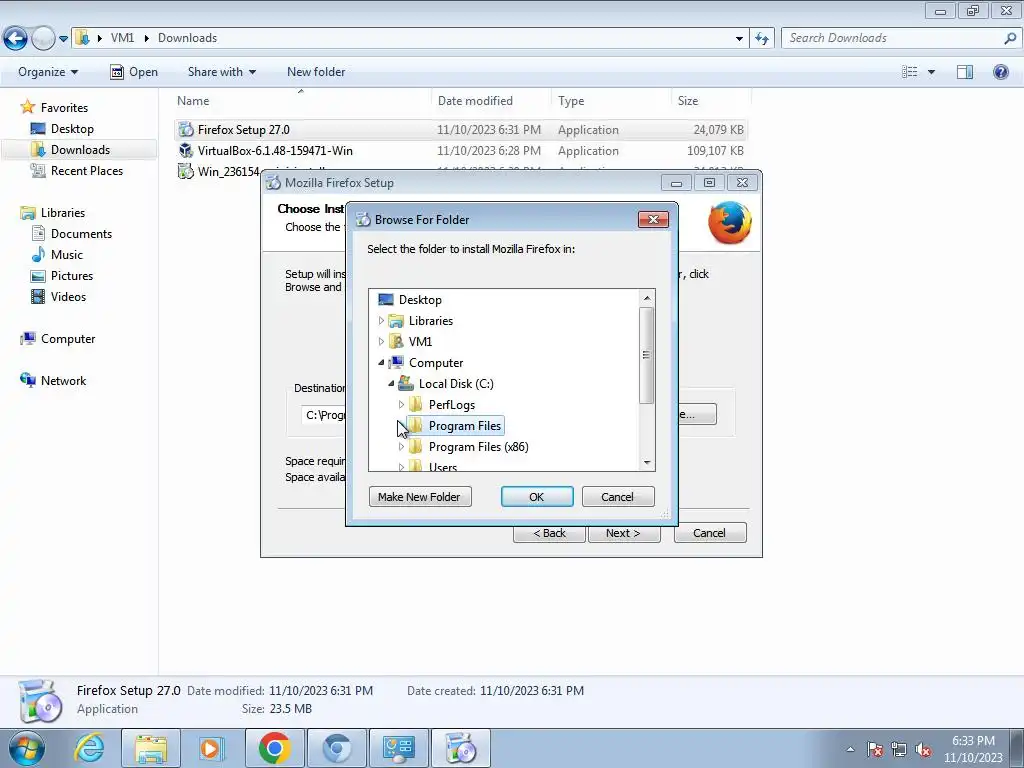This screenshot has height=768, width=1024.
Task: Open the Explorer help question mark icon
Action: pyautogui.click(x=1000, y=72)
